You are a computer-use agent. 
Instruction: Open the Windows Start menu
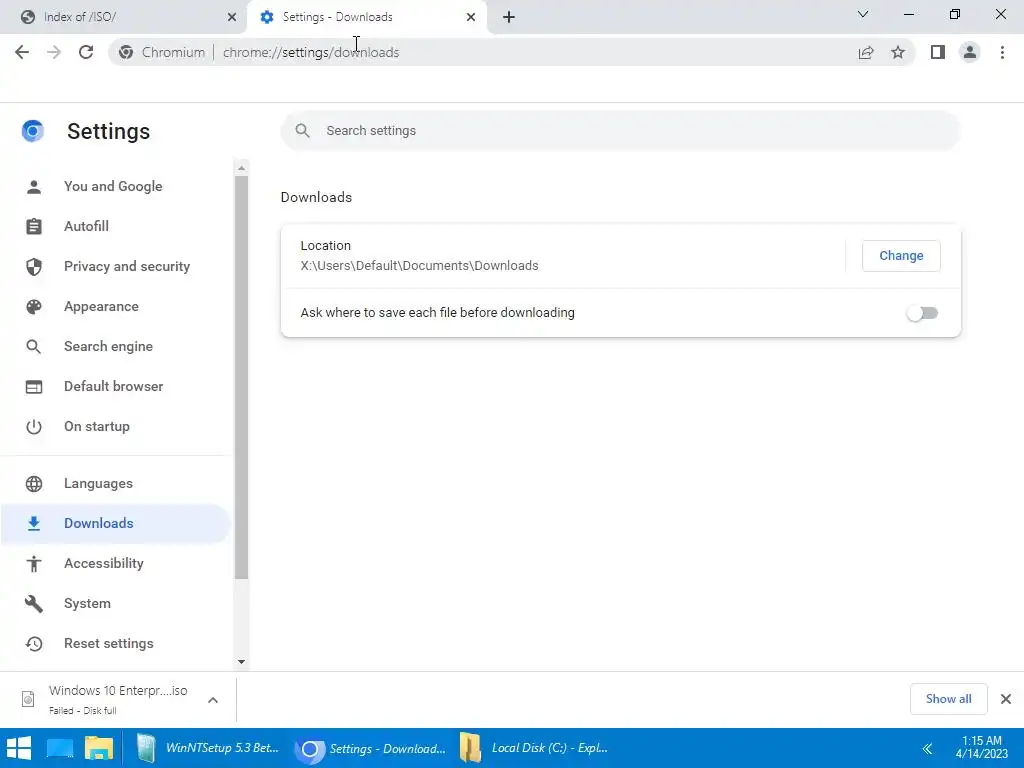19,748
